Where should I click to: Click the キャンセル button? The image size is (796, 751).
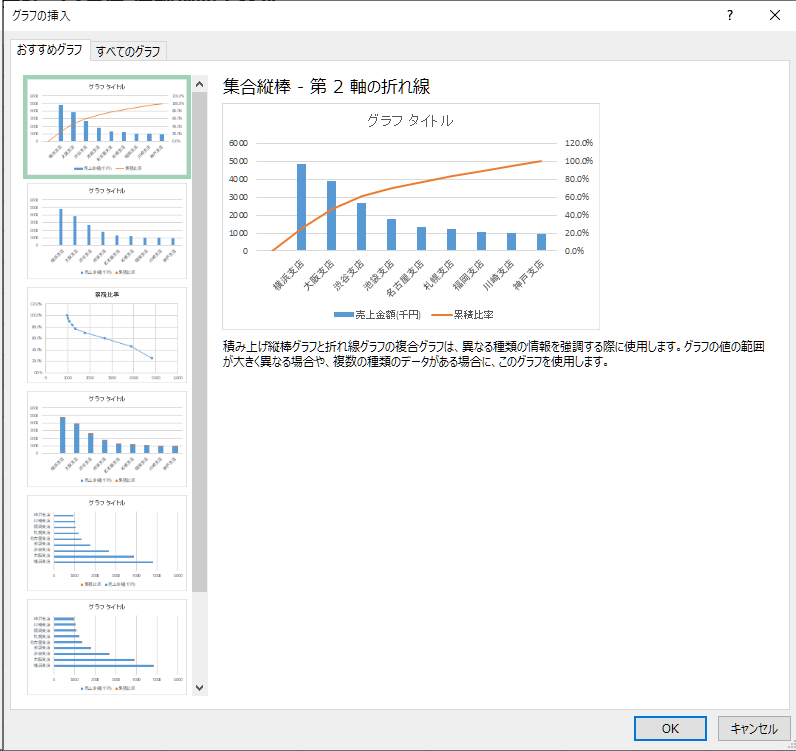pyautogui.click(x=754, y=728)
